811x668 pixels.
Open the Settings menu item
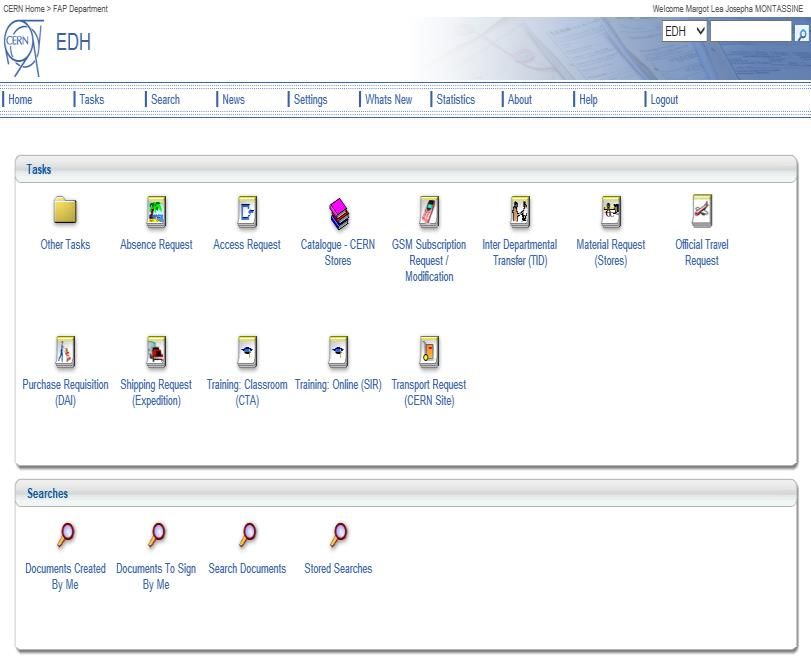(310, 99)
